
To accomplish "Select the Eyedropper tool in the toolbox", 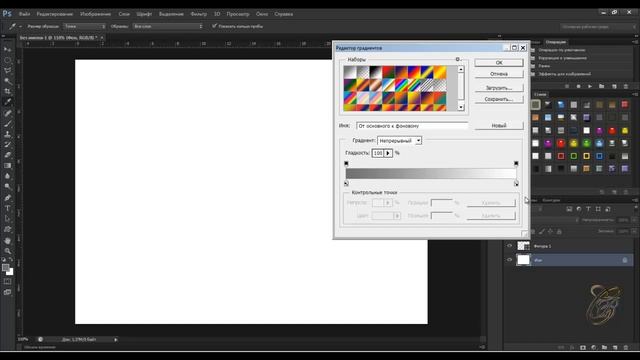I will pos(7,102).
